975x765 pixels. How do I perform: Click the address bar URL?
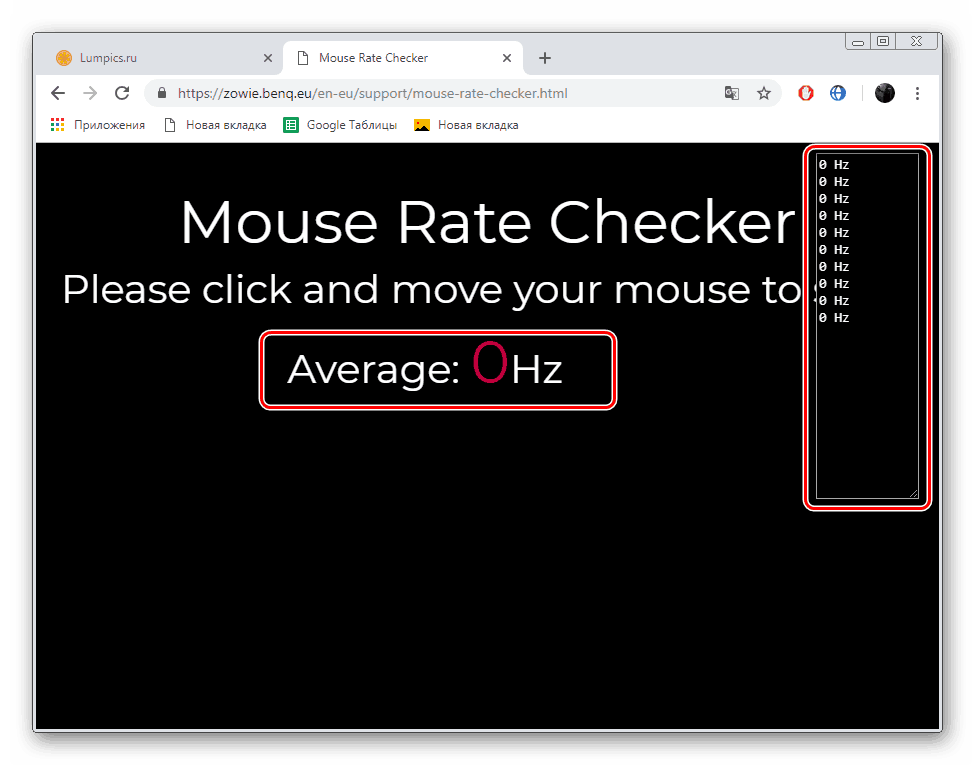[x=372, y=93]
